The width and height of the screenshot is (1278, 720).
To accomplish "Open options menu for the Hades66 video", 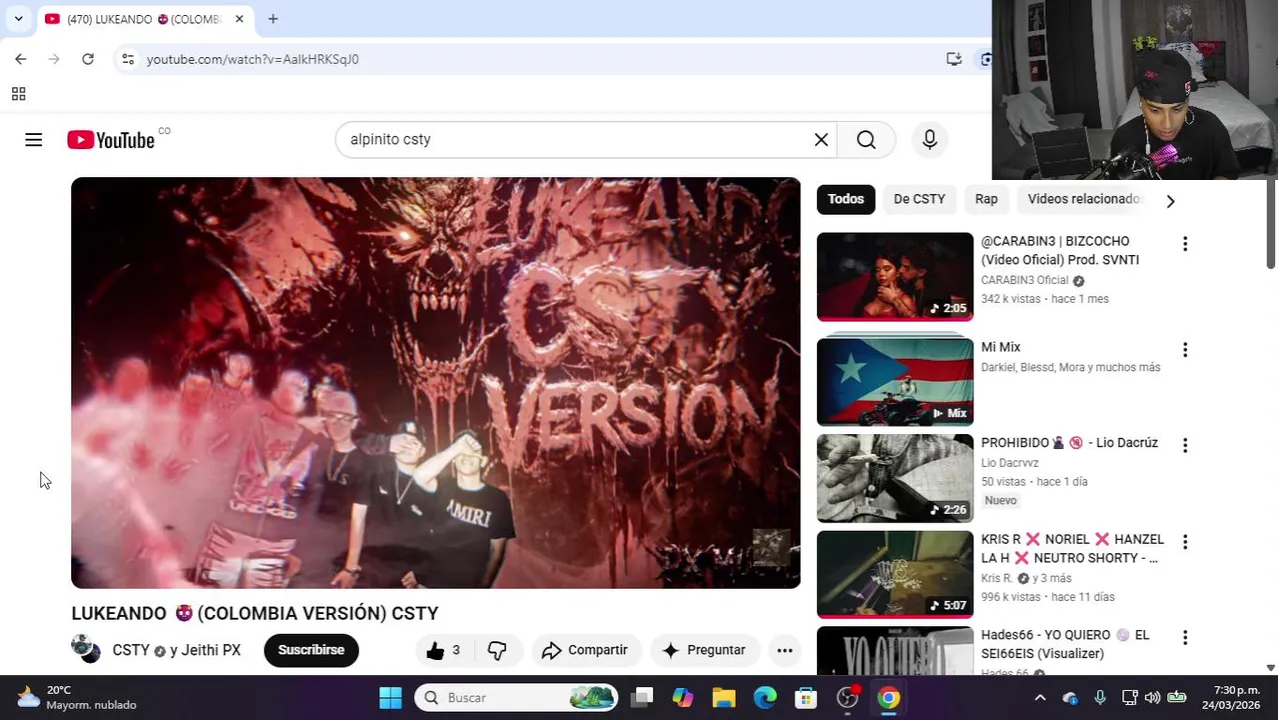I will (x=1185, y=638).
